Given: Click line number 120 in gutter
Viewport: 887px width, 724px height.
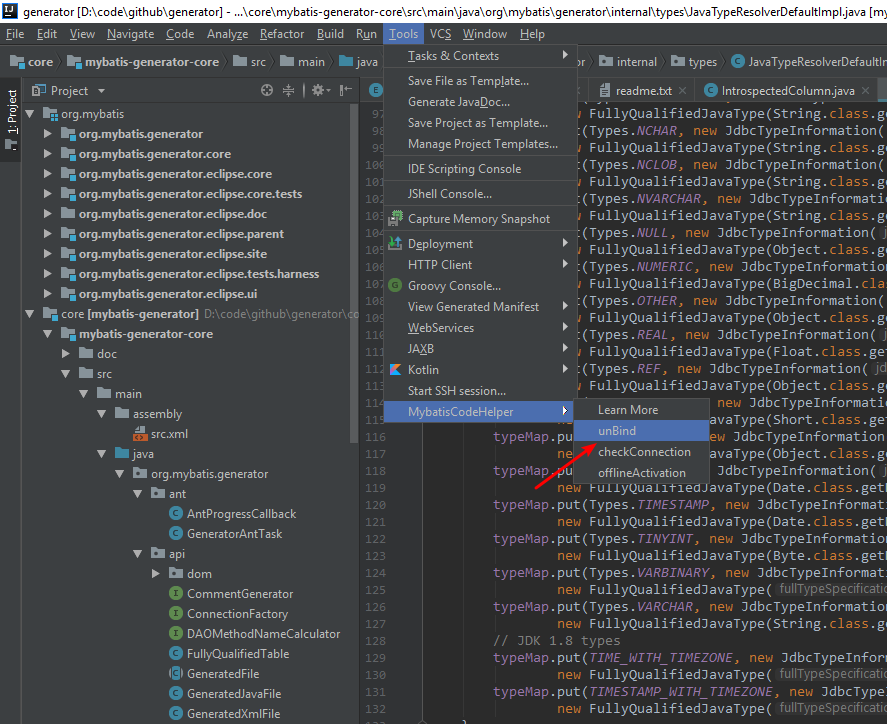Looking at the screenshot, I should click(375, 505).
